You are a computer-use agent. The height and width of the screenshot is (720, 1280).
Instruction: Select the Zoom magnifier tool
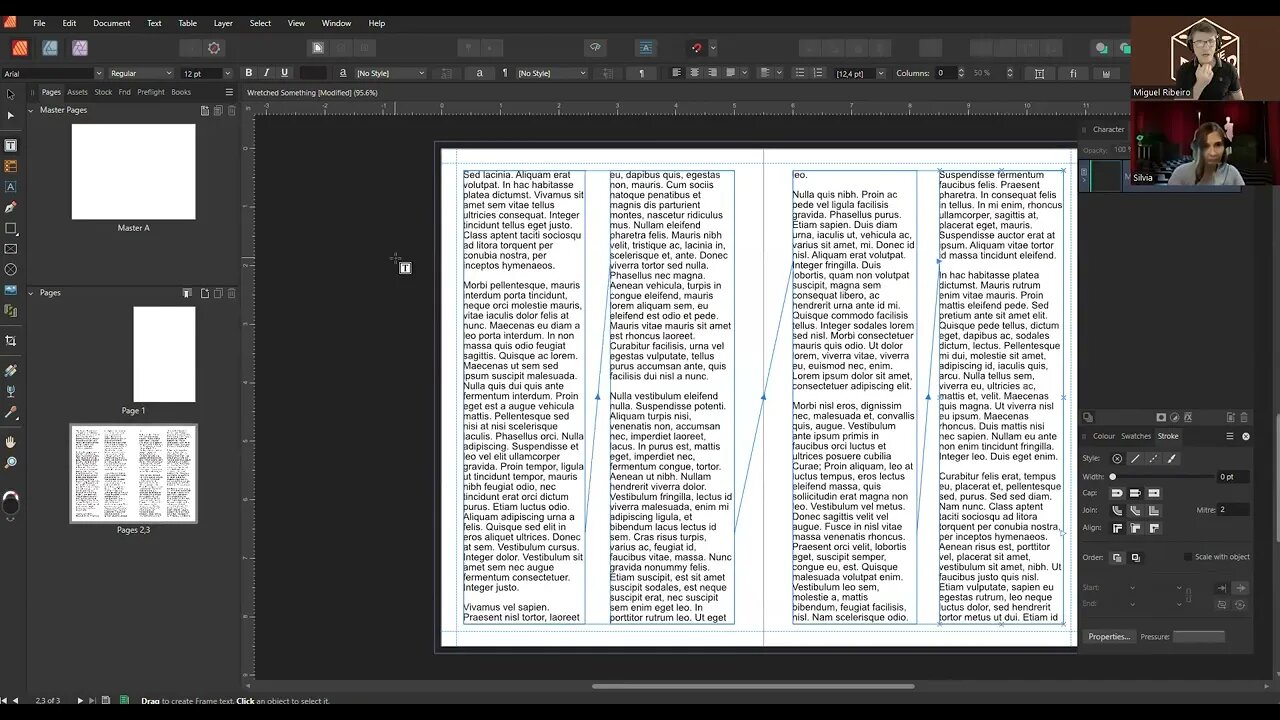[11, 462]
